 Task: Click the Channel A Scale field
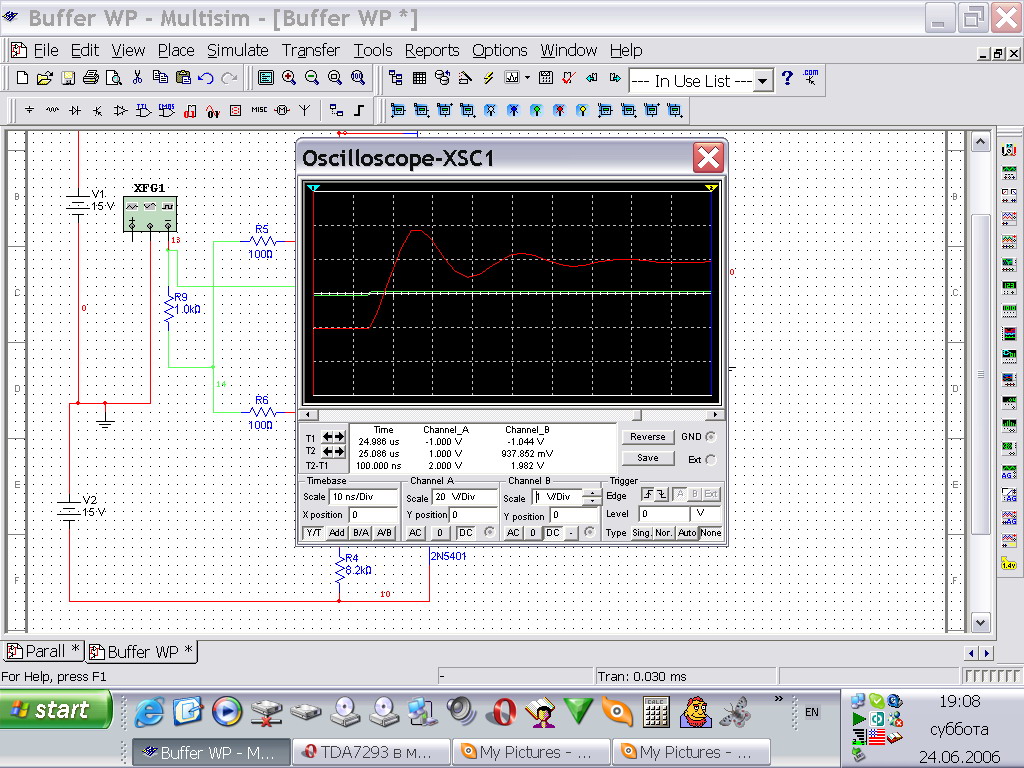(464, 496)
